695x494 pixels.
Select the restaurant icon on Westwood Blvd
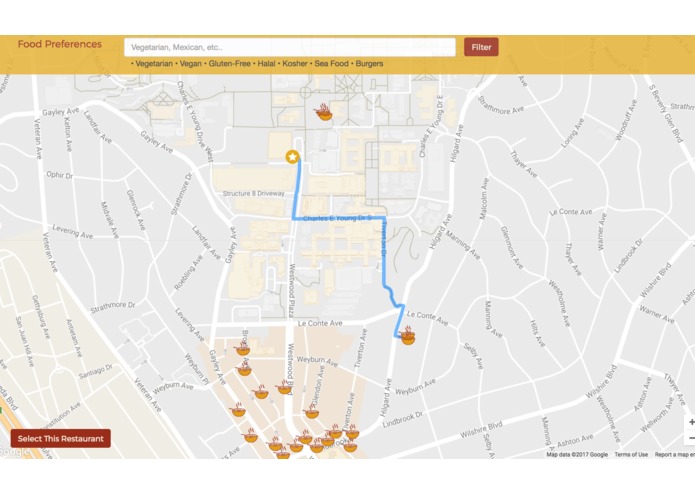coord(284,387)
